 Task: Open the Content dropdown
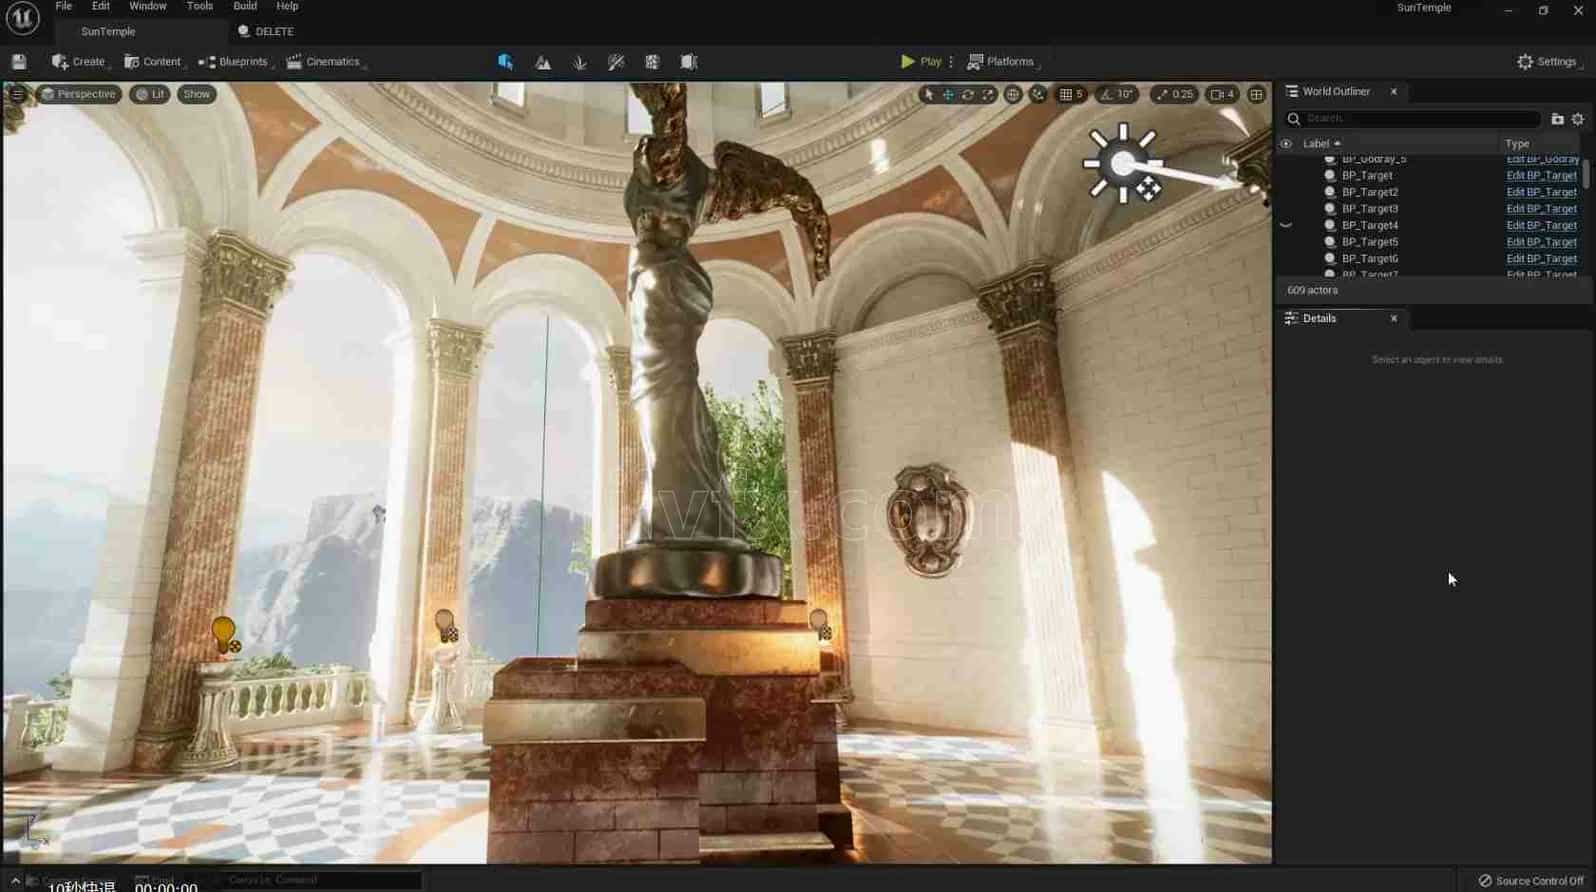(x=153, y=62)
